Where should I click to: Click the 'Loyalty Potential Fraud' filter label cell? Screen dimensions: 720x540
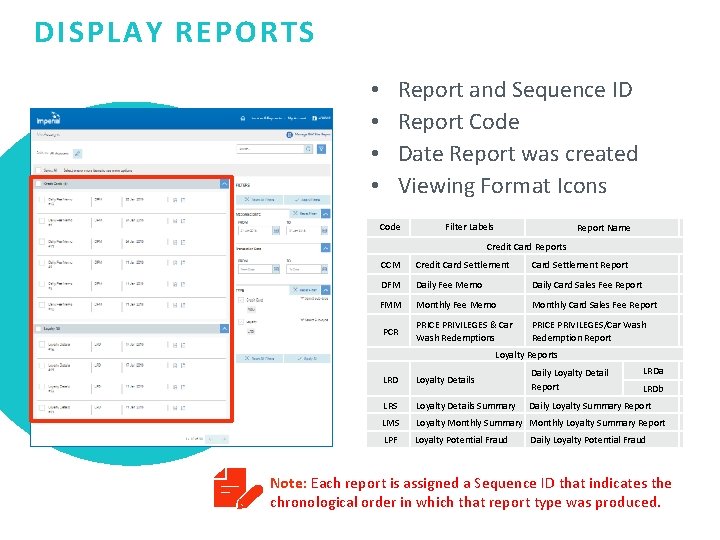[x=467, y=440]
